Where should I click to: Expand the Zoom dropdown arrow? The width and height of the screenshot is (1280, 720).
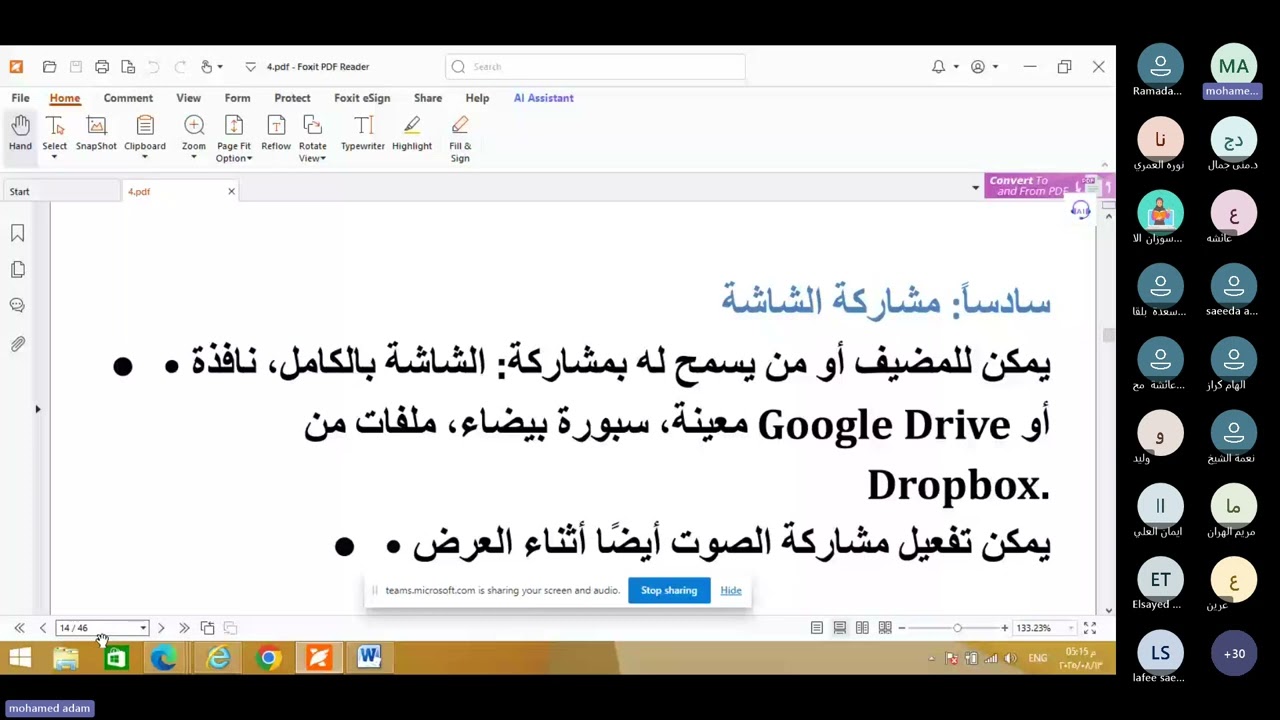(194, 158)
